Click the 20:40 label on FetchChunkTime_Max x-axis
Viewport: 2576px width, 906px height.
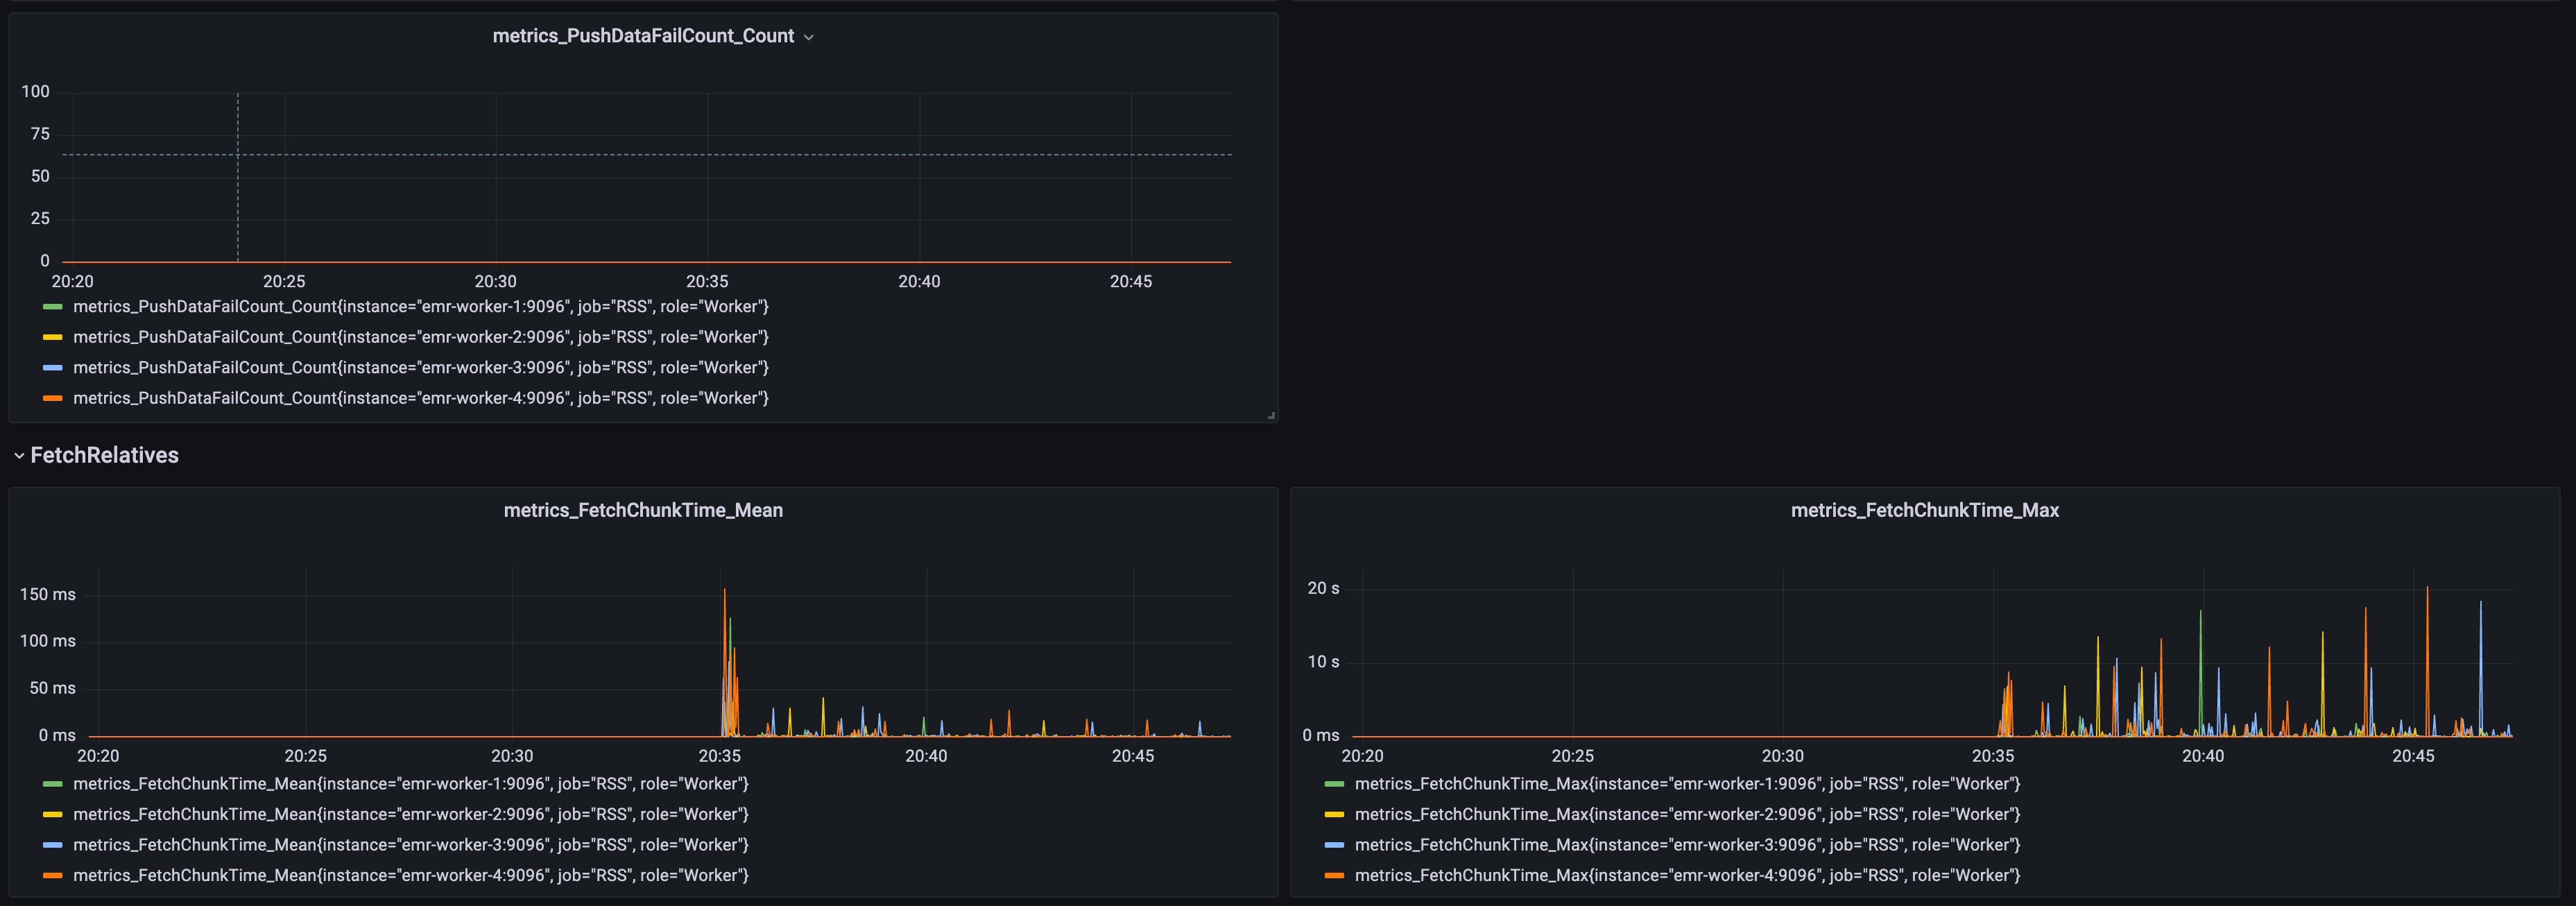(x=2203, y=757)
